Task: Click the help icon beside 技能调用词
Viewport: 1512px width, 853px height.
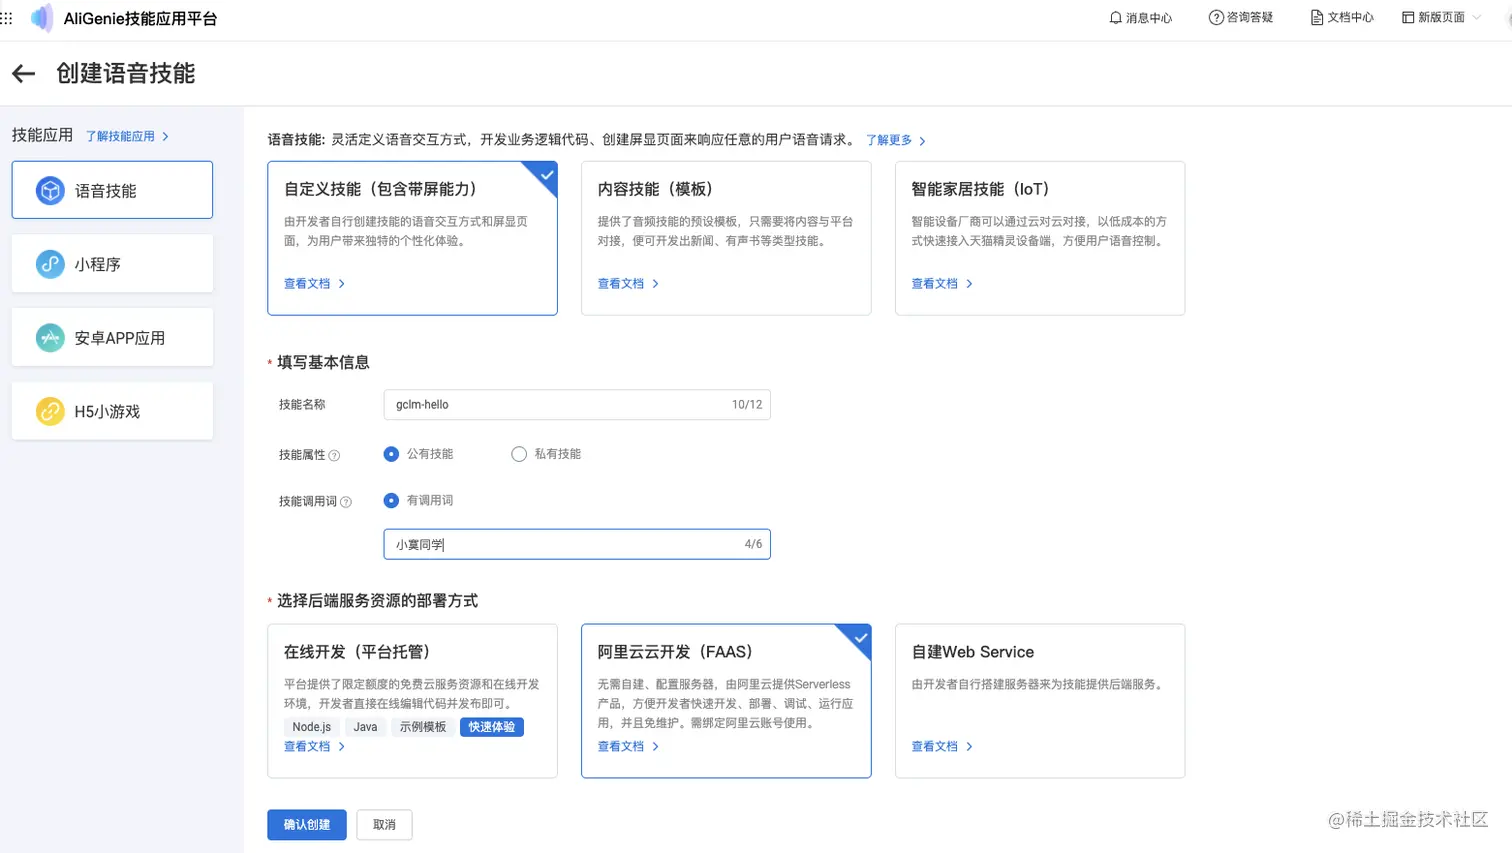Action: point(346,502)
